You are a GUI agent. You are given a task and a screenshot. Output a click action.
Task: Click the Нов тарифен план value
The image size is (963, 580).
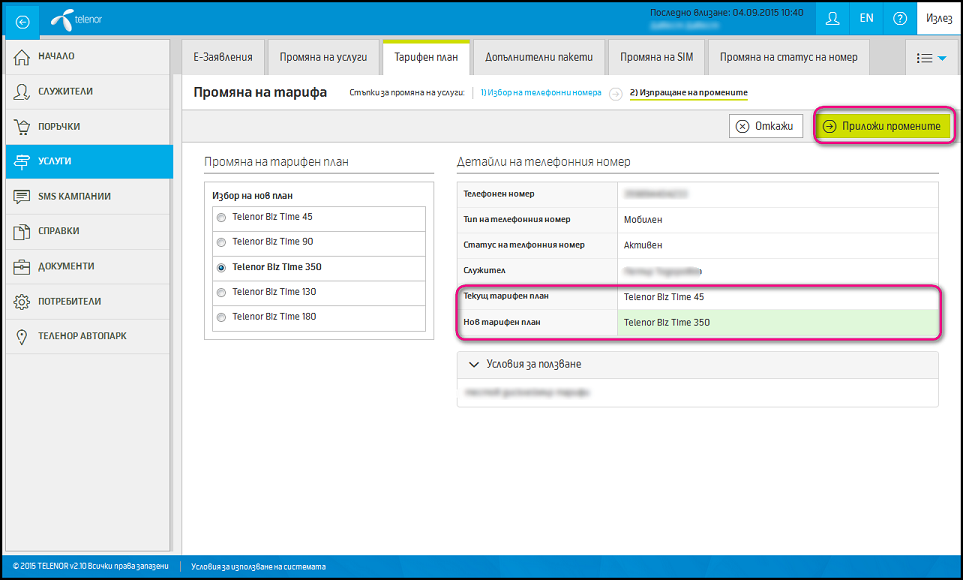[x=667, y=323]
